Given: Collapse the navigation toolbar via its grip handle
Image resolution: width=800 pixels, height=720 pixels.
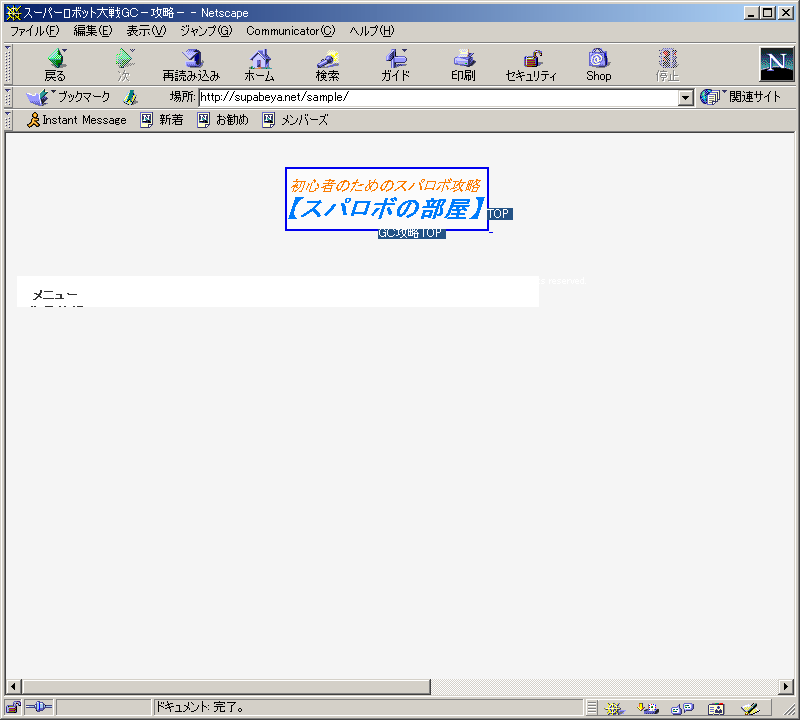Looking at the screenshot, I should (x=8, y=64).
